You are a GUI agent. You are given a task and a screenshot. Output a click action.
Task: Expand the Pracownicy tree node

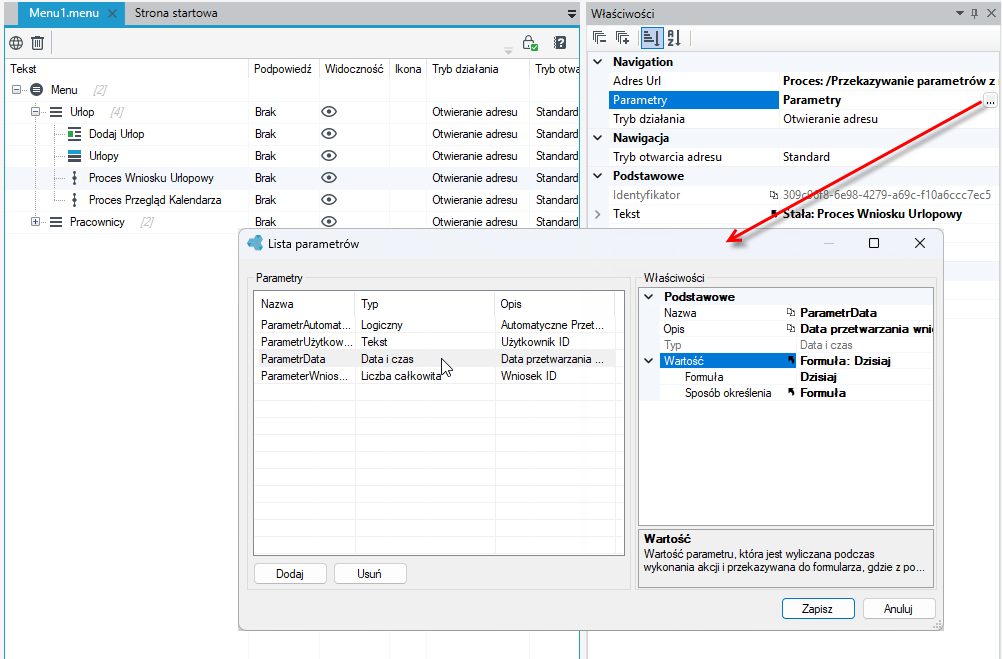coord(36,222)
